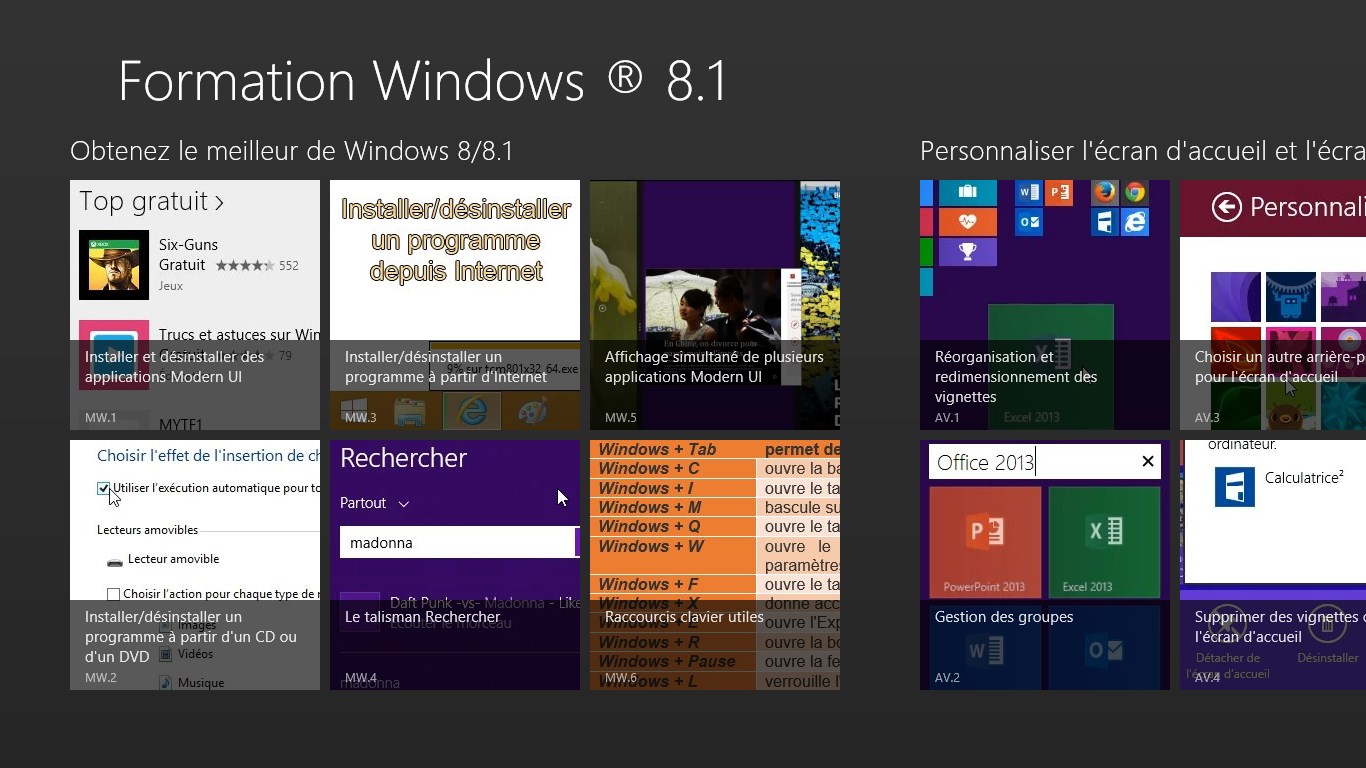Image resolution: width=1366 pixels, height=768 pixels.
Task: Clear the Office 2013 search box with X
Action: point(1147,461)
